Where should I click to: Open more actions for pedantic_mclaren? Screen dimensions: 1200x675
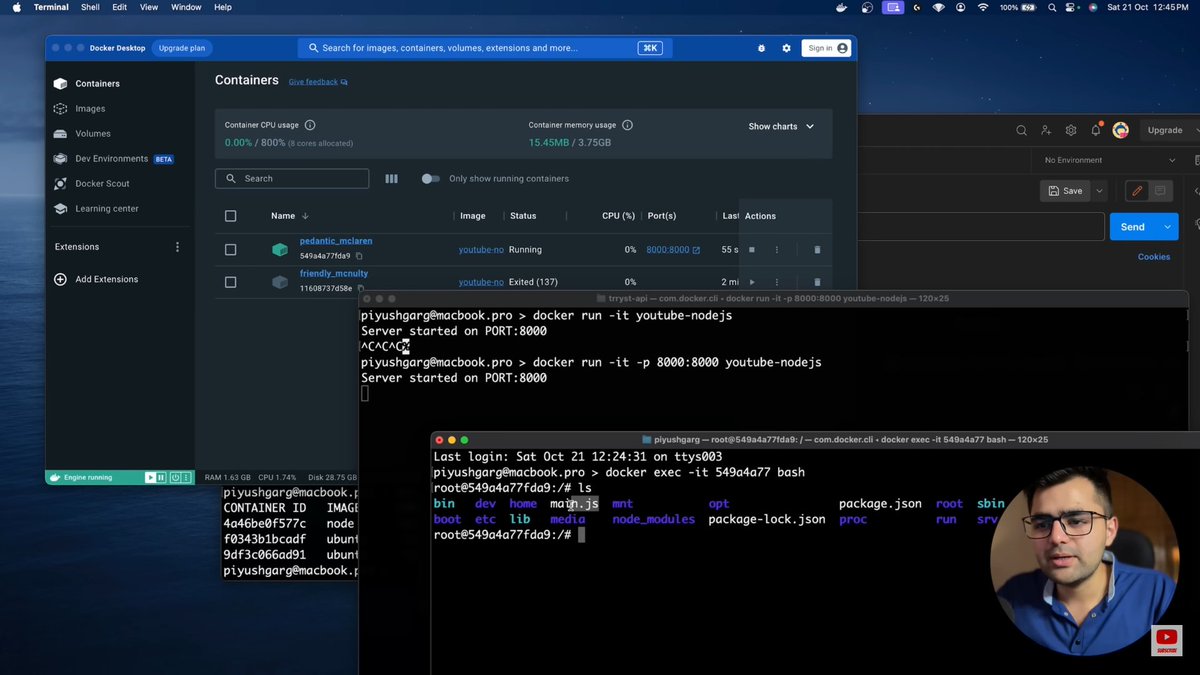[x=776, y=250]
